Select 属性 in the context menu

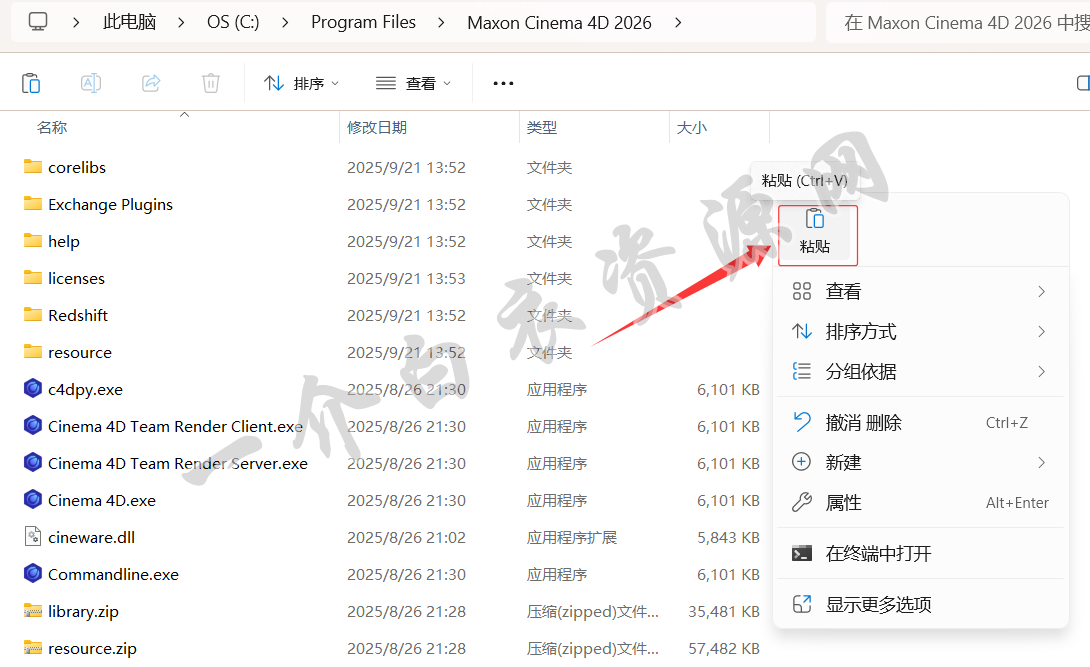(x=843, y=503)
